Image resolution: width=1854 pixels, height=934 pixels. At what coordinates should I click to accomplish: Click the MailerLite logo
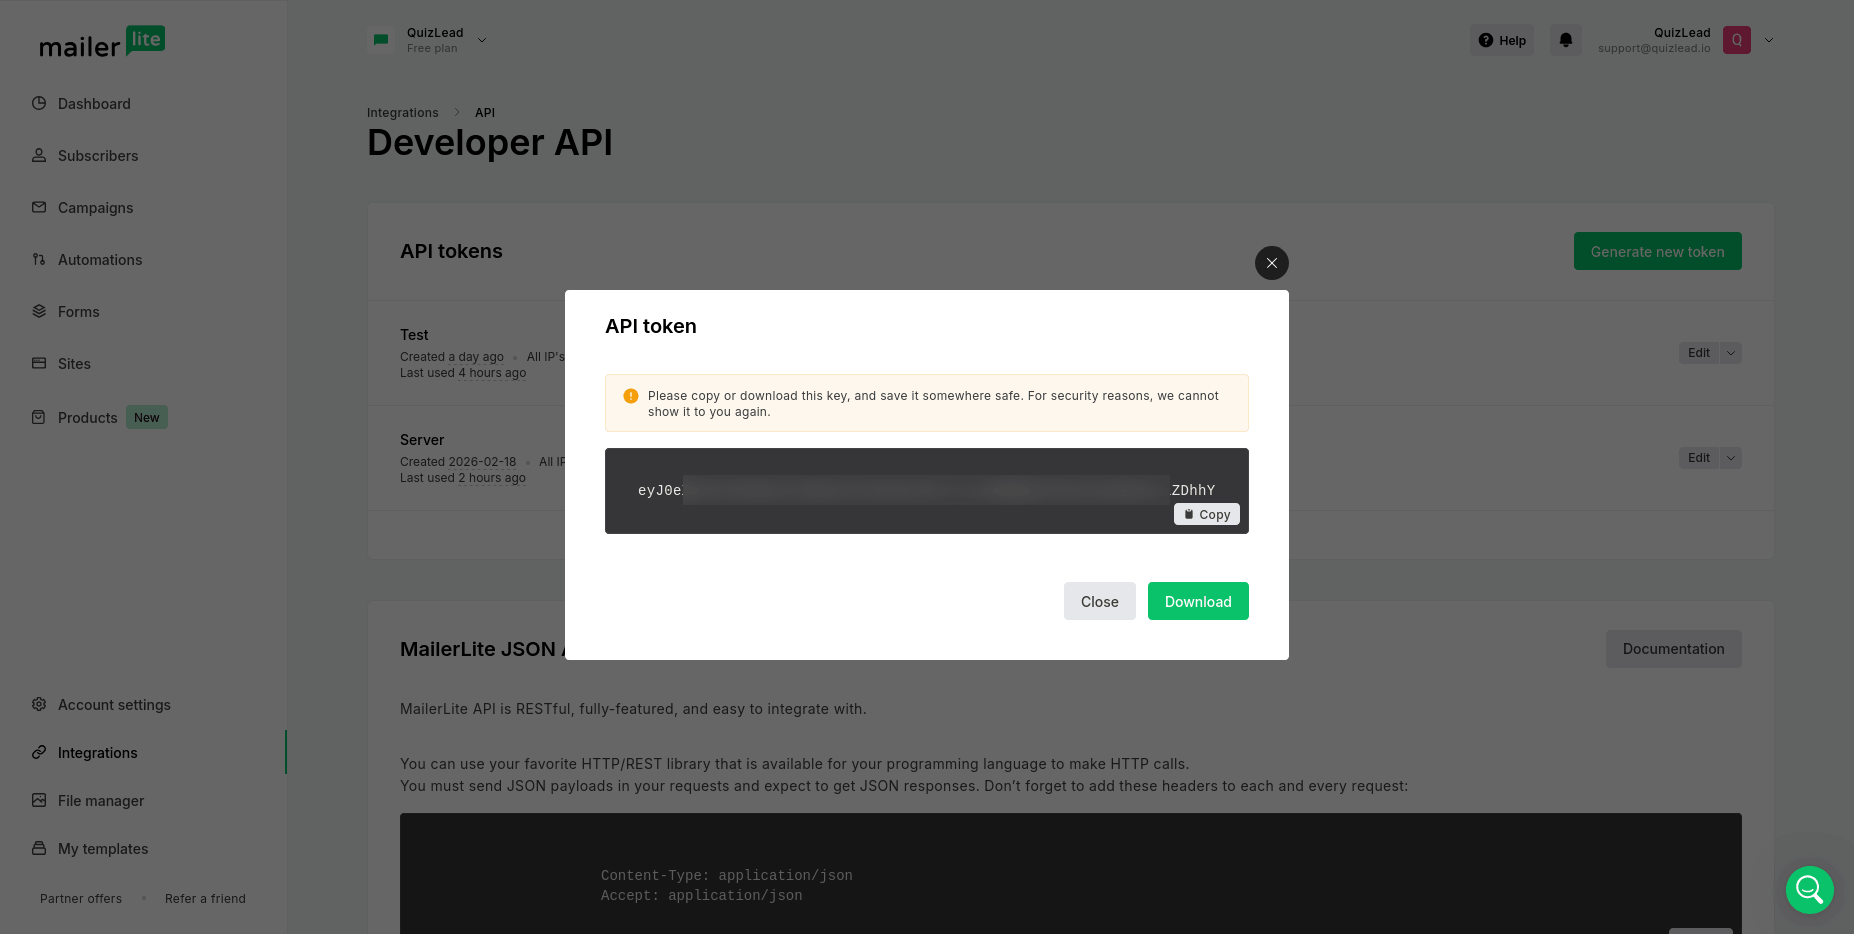[x=102, y=42]
